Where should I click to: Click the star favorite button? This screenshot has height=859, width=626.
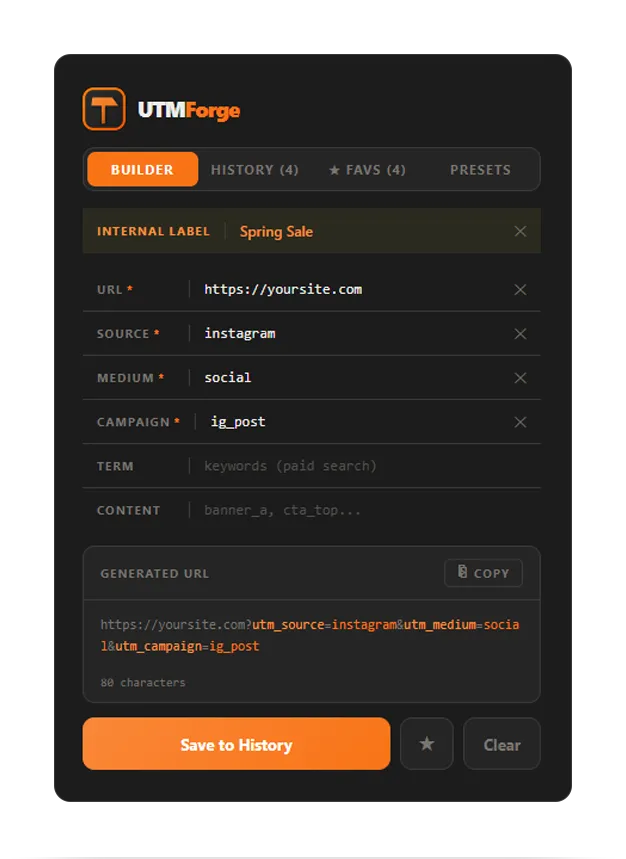point(427,743)
